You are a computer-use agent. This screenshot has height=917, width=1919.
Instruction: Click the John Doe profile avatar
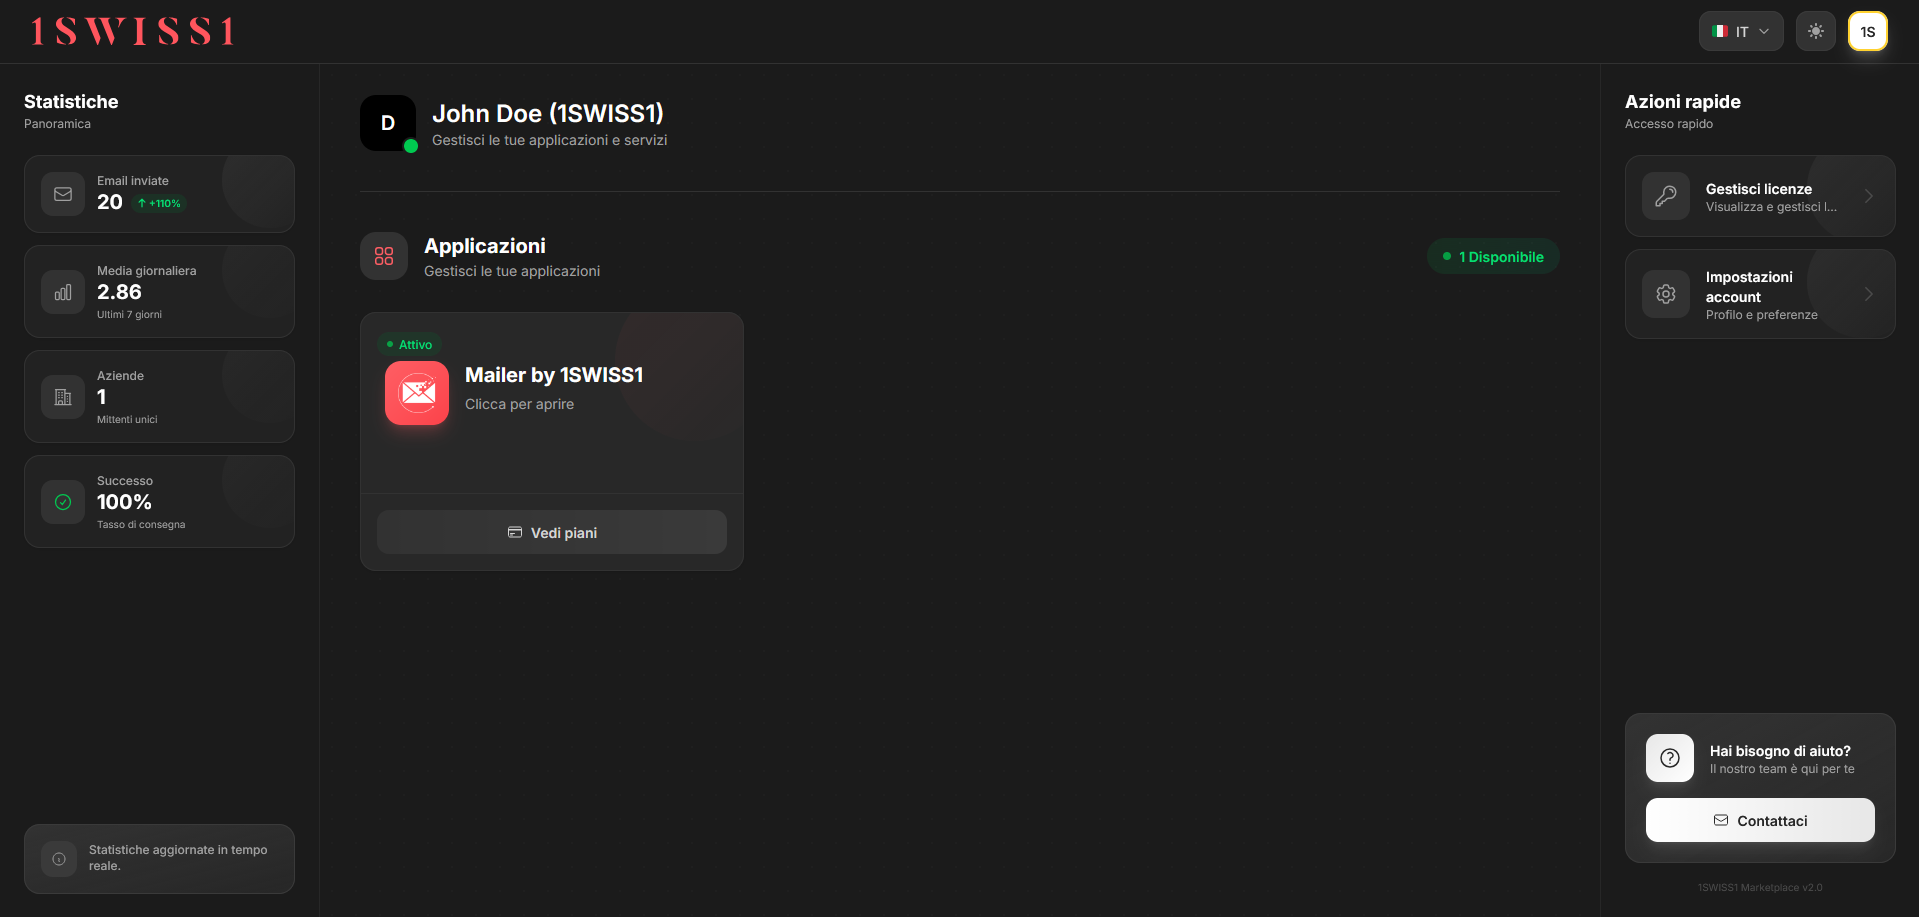pyautogui.click(x=388, y=123)
